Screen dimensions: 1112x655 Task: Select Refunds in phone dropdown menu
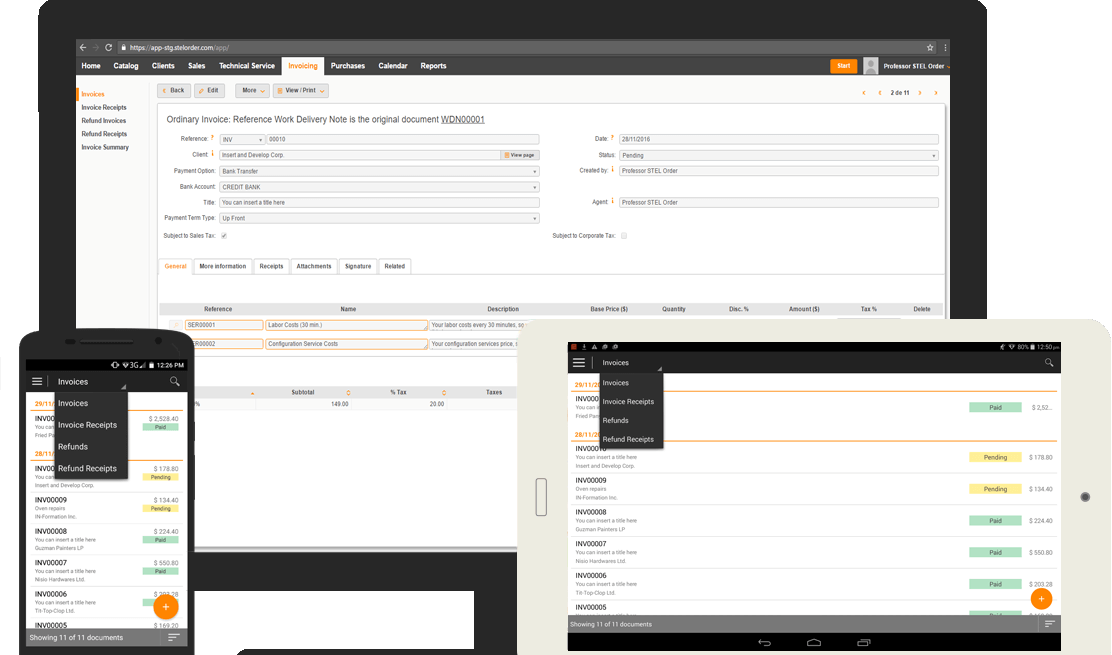tap(73, 447)
